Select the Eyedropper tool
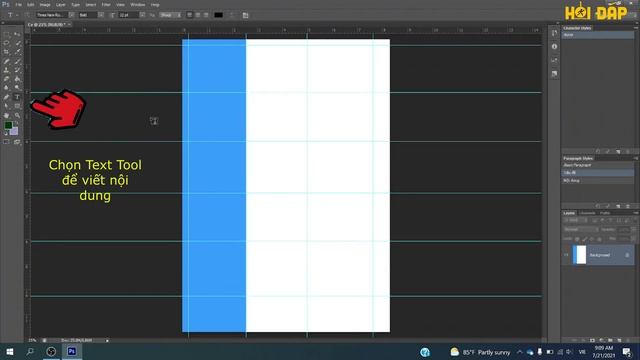Image resolution: width=640 pixels, height=360 pixels. coord(17,52)
